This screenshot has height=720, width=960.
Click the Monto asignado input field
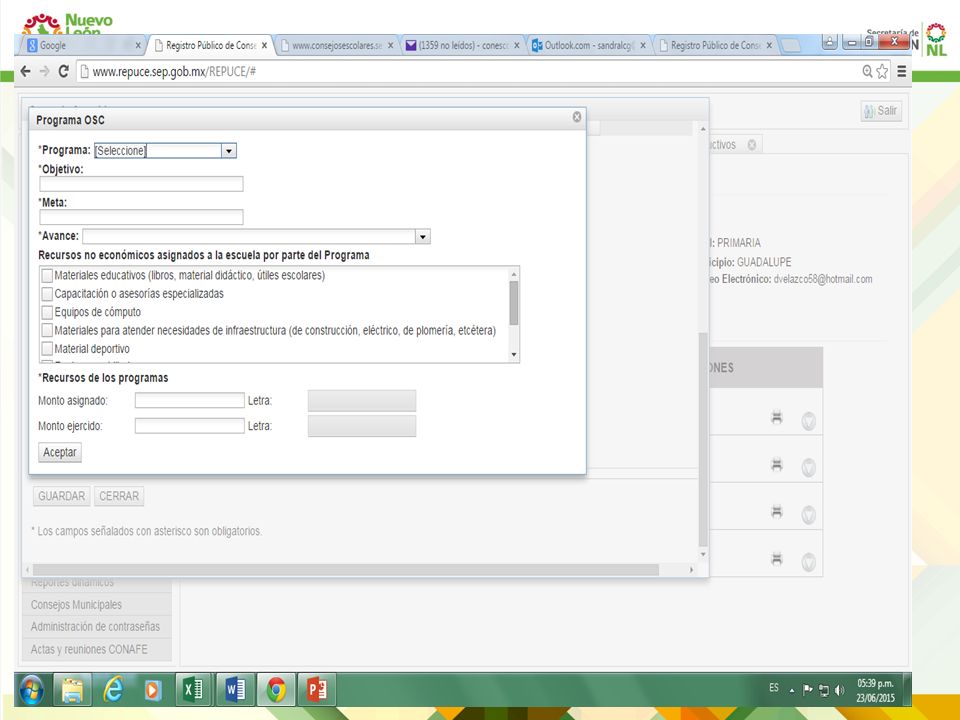(x=190, y=400)
